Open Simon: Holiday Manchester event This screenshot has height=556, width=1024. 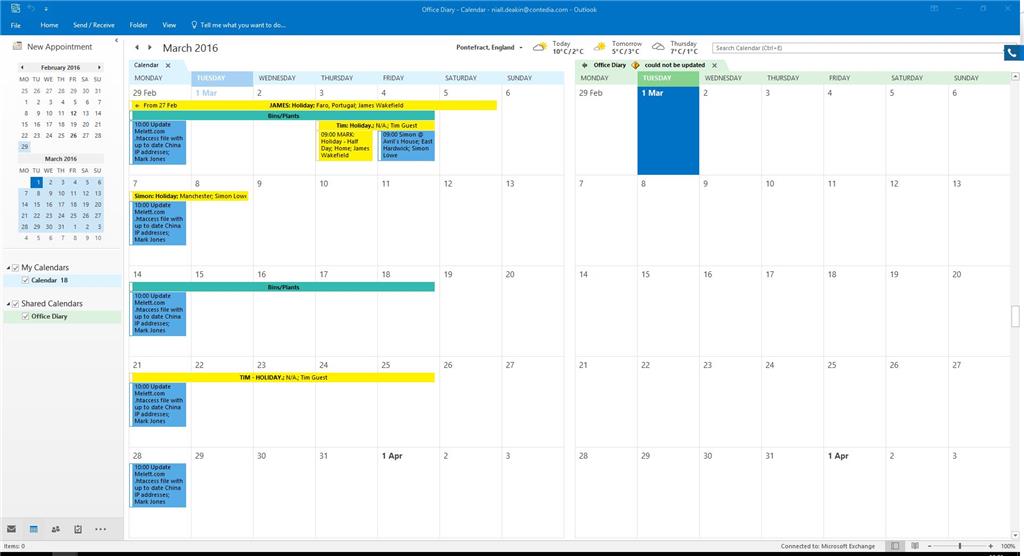tap(190, 196)
